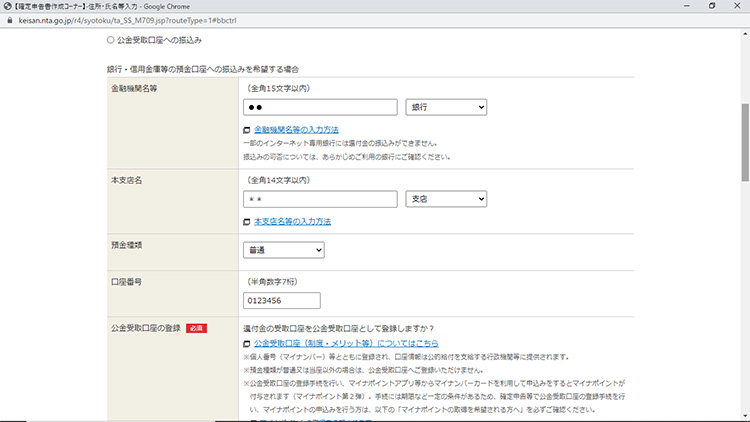Open the 金融機関名等の入力方法 link
This screenshot has height=422, width=750.
click(296, 131)
